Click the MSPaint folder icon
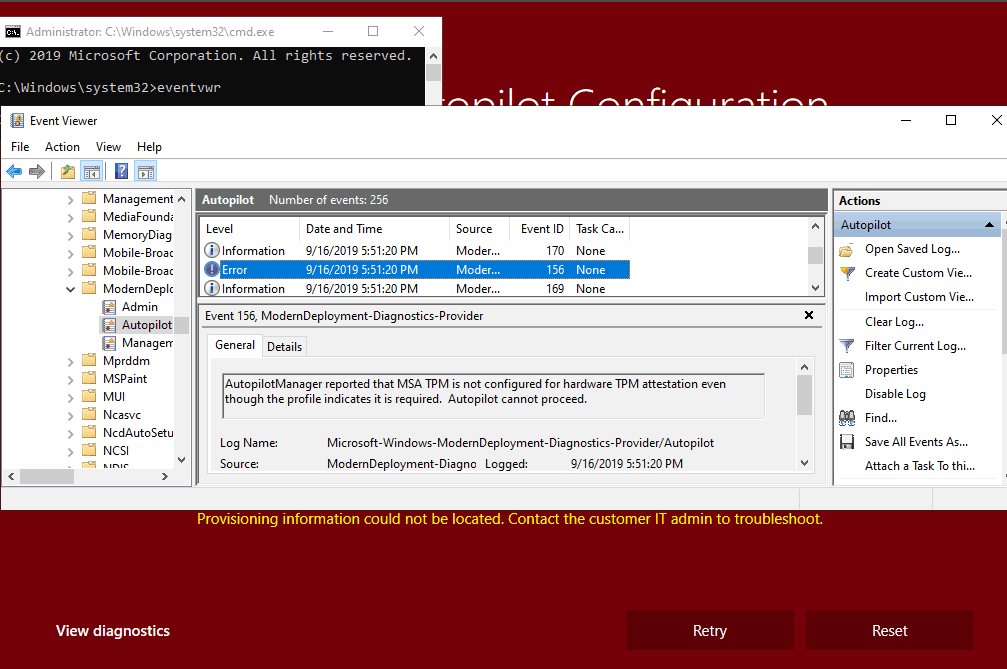Image resolution: width=1007 pixels, height=669 pixels. (89, 379)
